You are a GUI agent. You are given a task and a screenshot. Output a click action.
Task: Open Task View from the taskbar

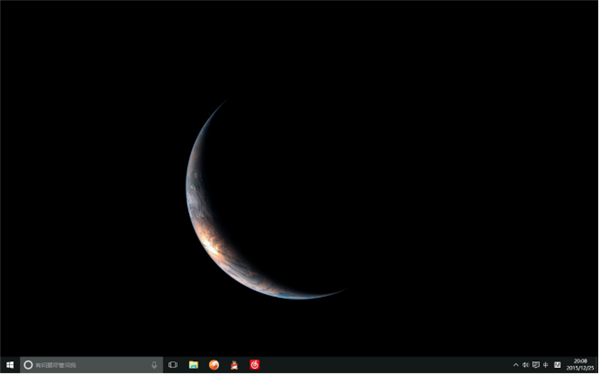click(x=173, y=365)
